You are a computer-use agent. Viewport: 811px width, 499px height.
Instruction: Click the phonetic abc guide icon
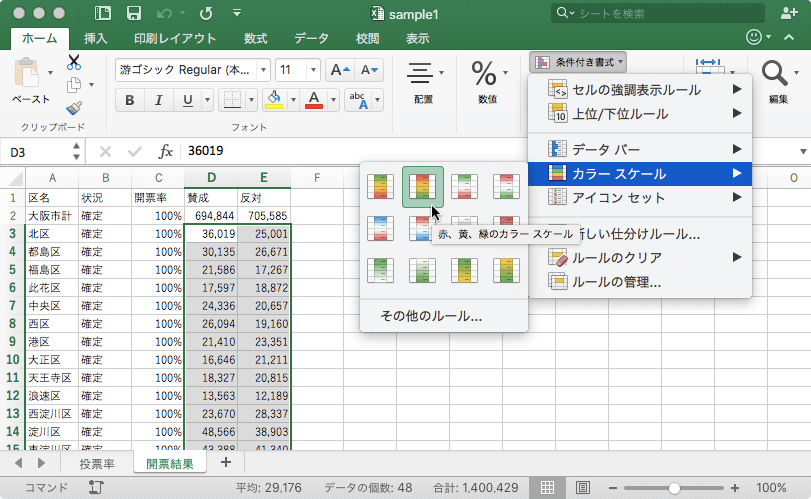click(x=359, y=100)
